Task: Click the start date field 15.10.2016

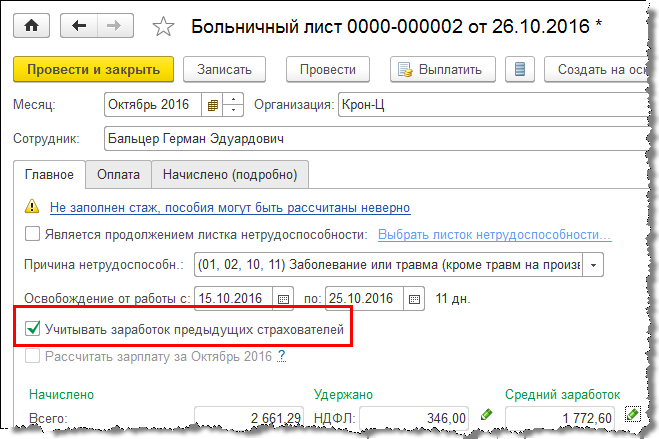Action: pos(234,299)
